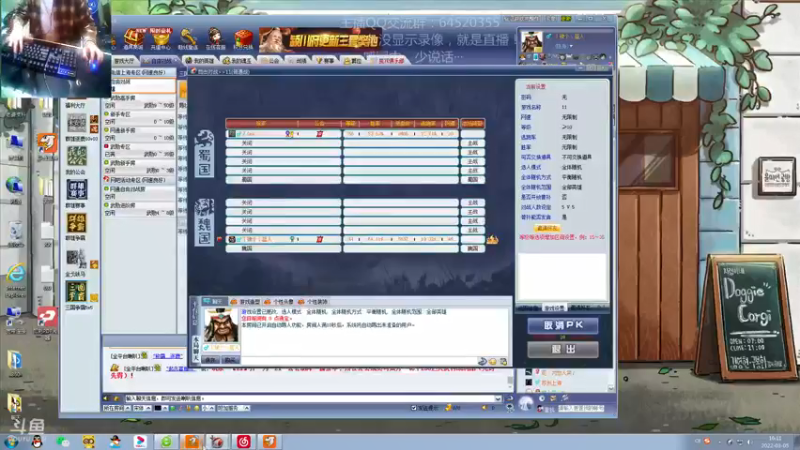
Task: Click the lobby chat vertical scrollbar
Action: [x=510, y=380]
